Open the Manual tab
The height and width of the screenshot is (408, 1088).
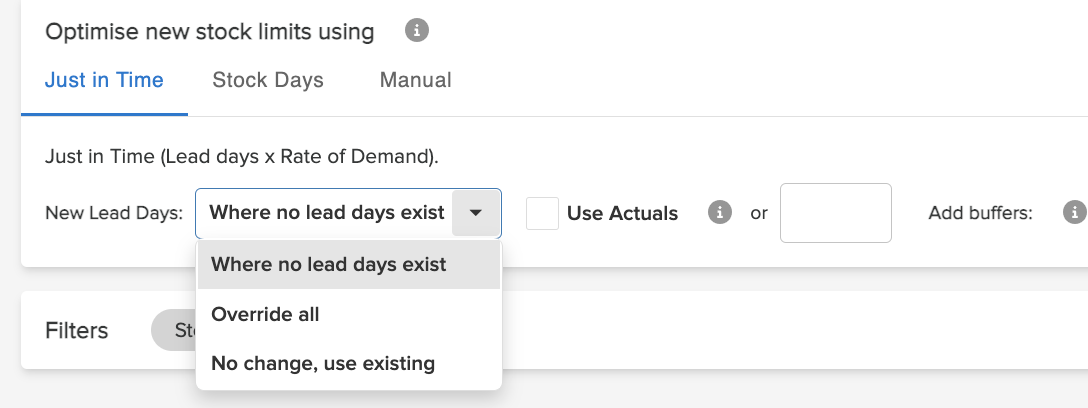click(416, 80)
